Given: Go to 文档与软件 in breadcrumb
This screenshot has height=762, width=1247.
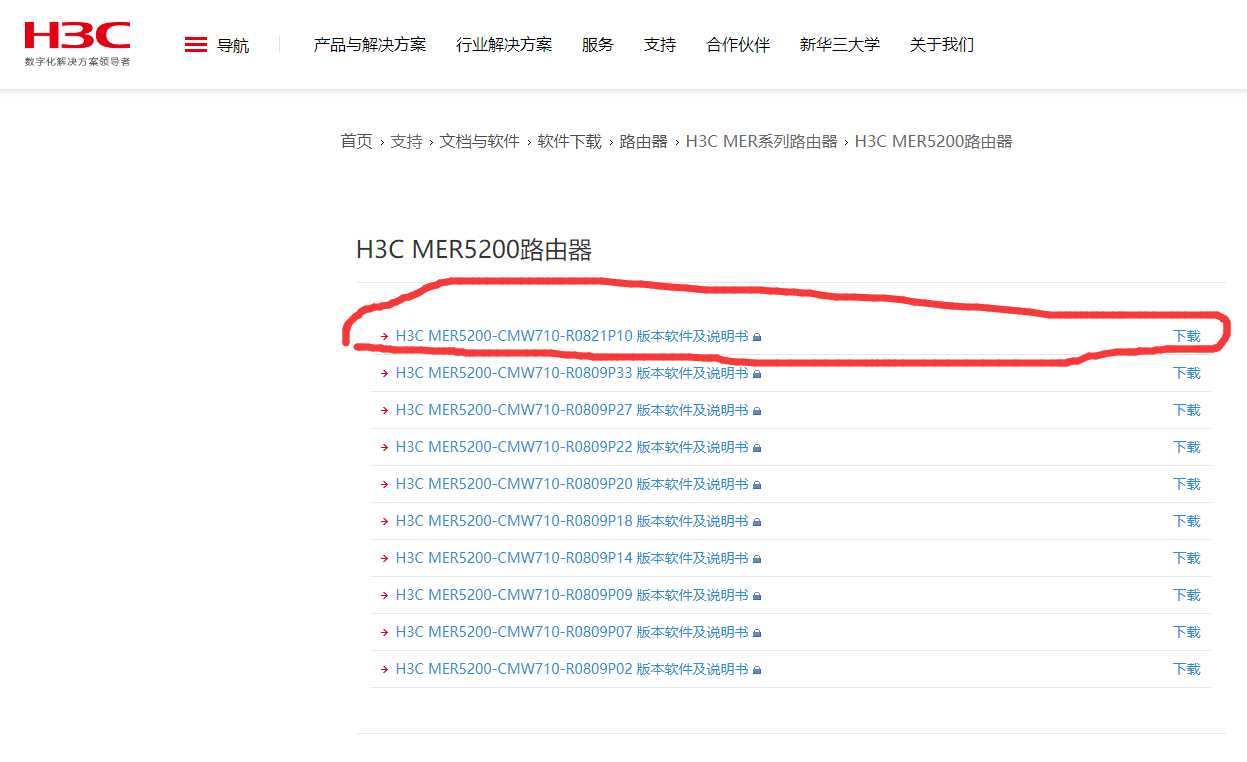Looking at the screenshot, I should tap(480, 142).
